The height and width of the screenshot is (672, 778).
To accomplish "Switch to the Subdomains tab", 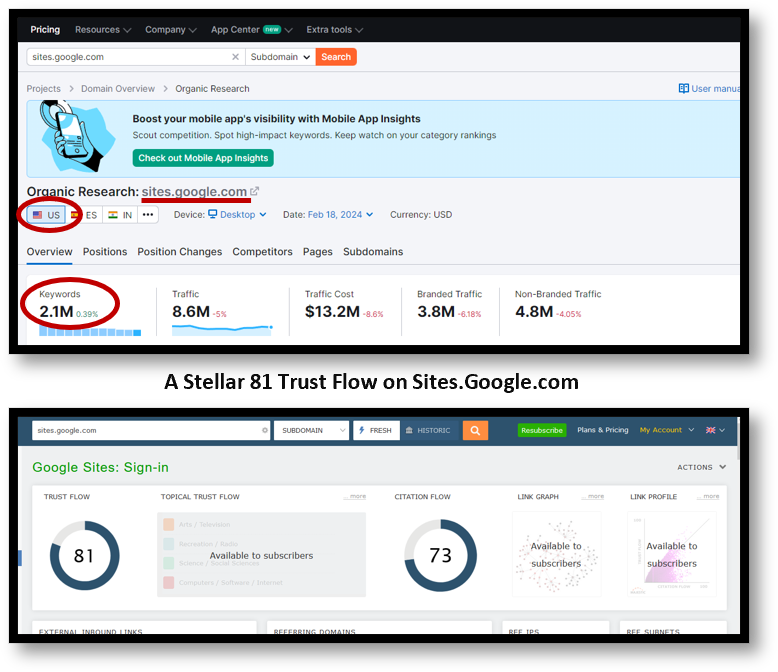I will coord(373,252).
